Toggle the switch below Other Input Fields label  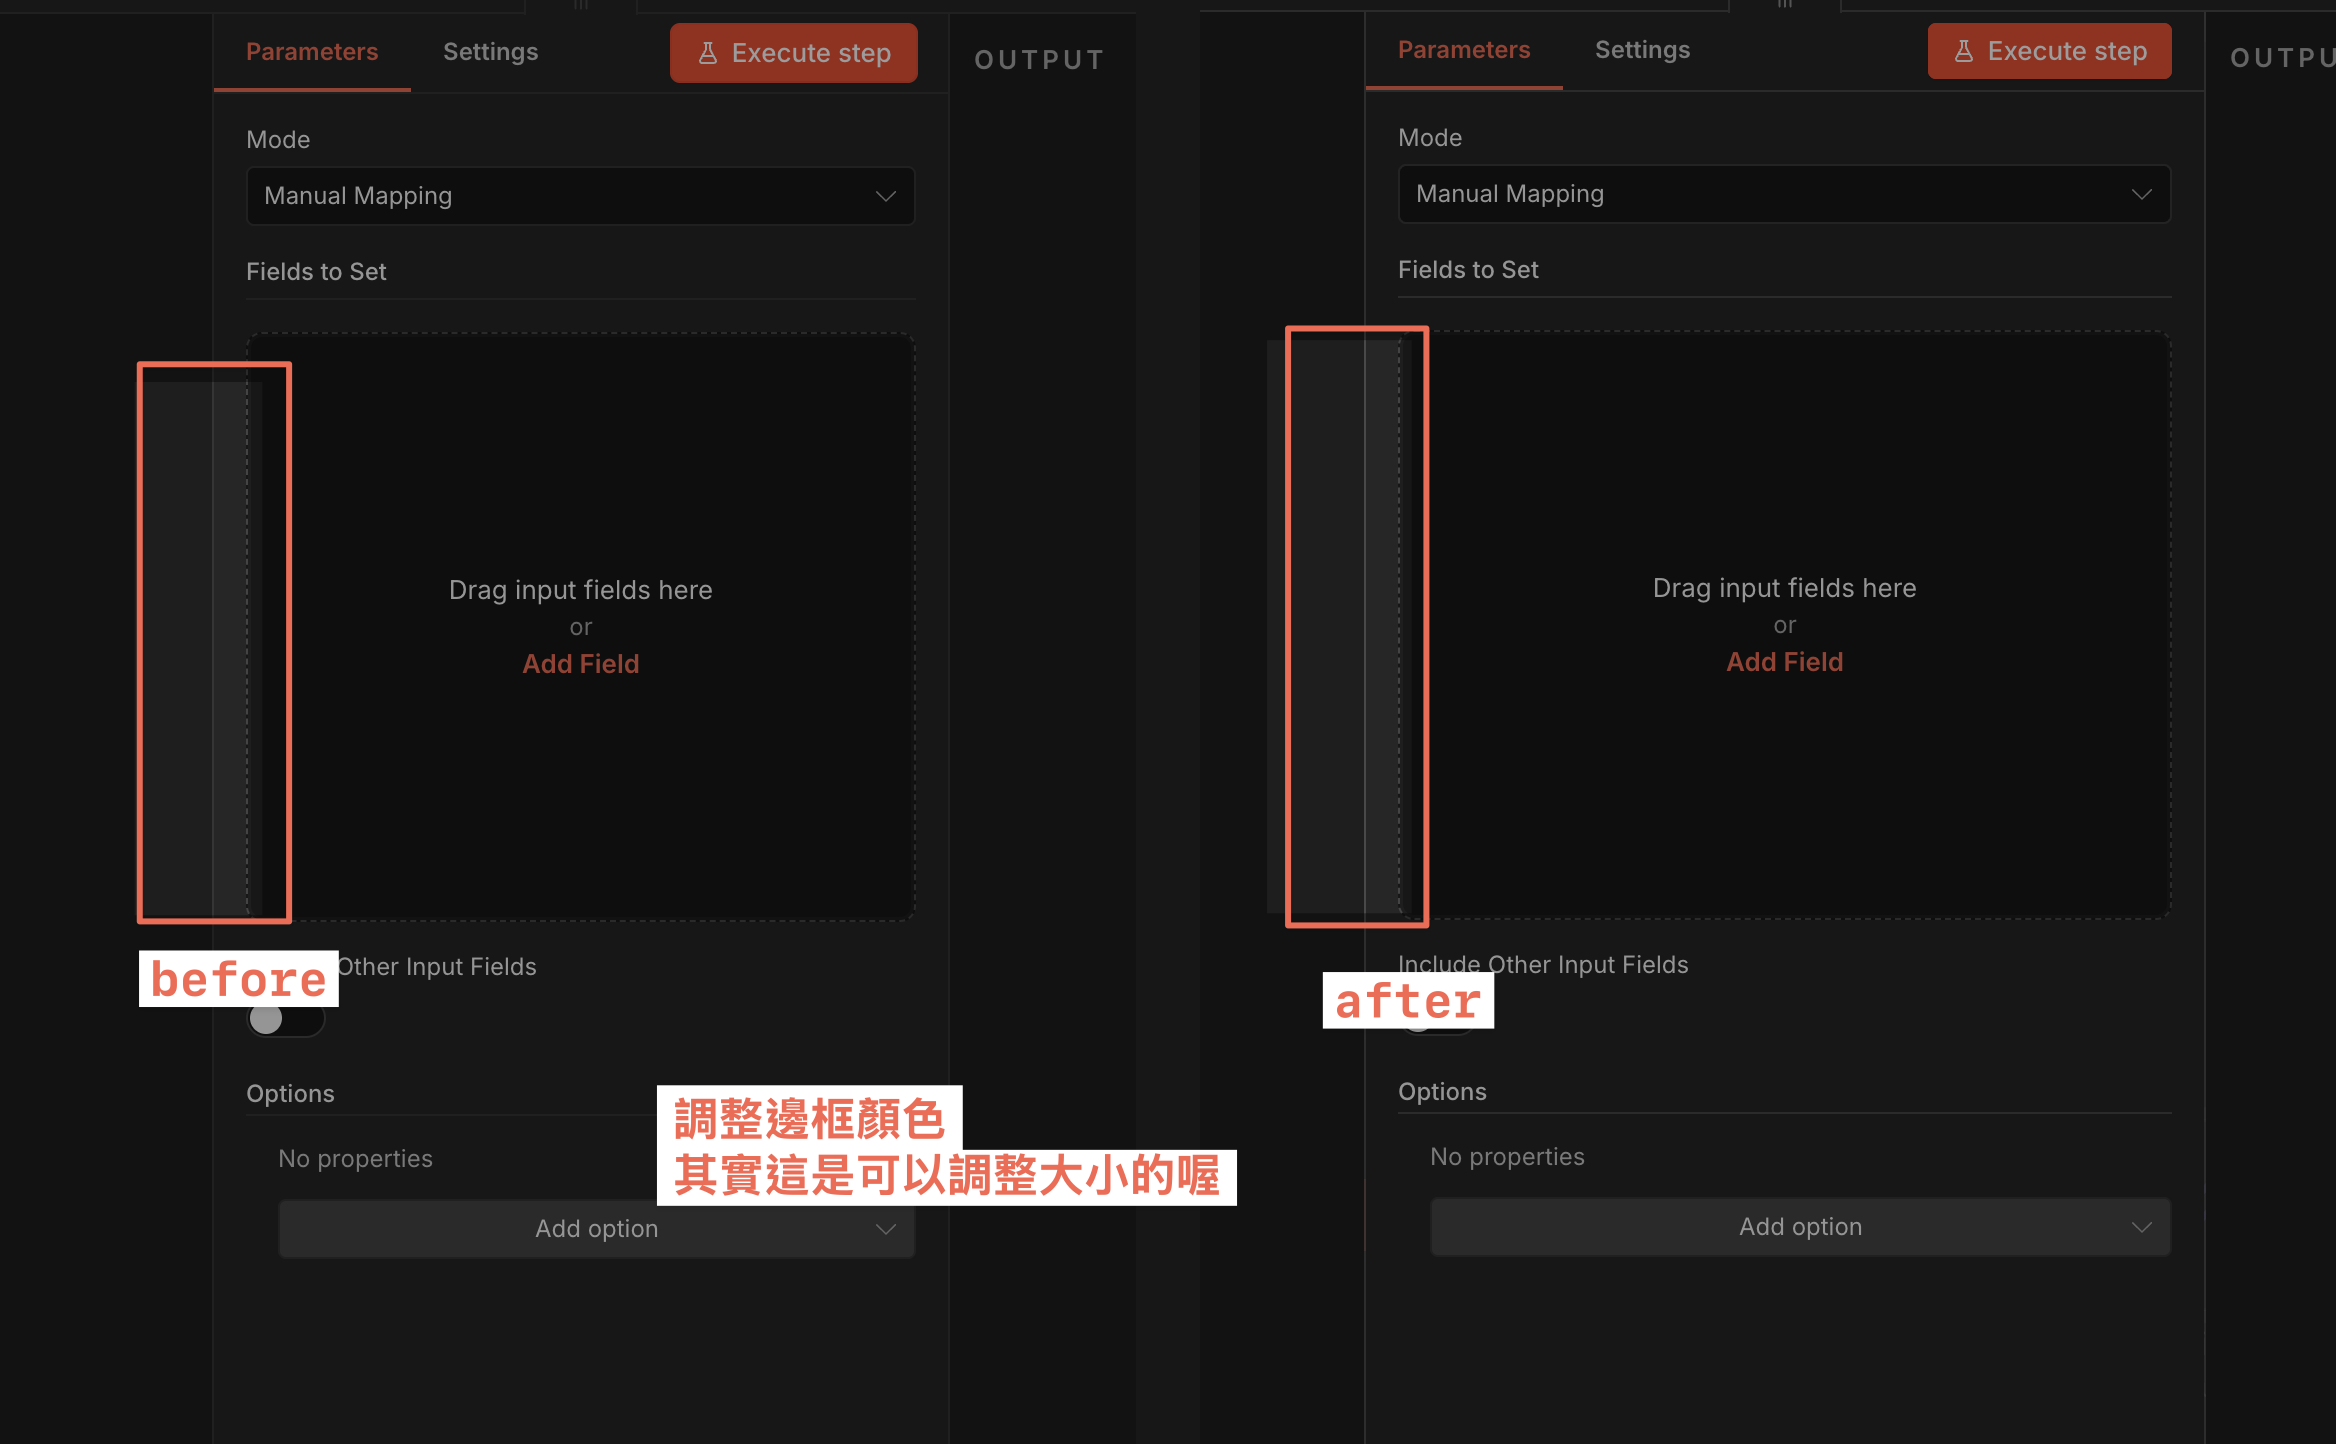coord(286,1019)
